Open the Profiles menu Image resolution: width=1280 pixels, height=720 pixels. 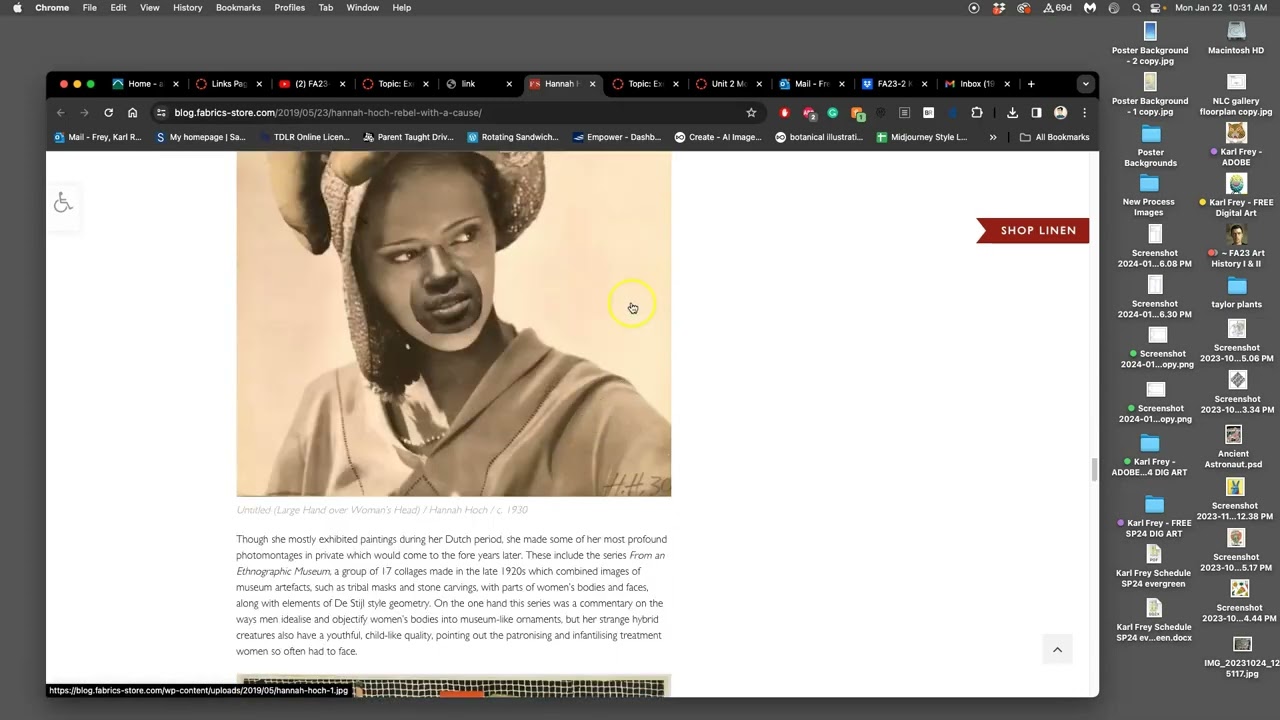pos(289,7)
